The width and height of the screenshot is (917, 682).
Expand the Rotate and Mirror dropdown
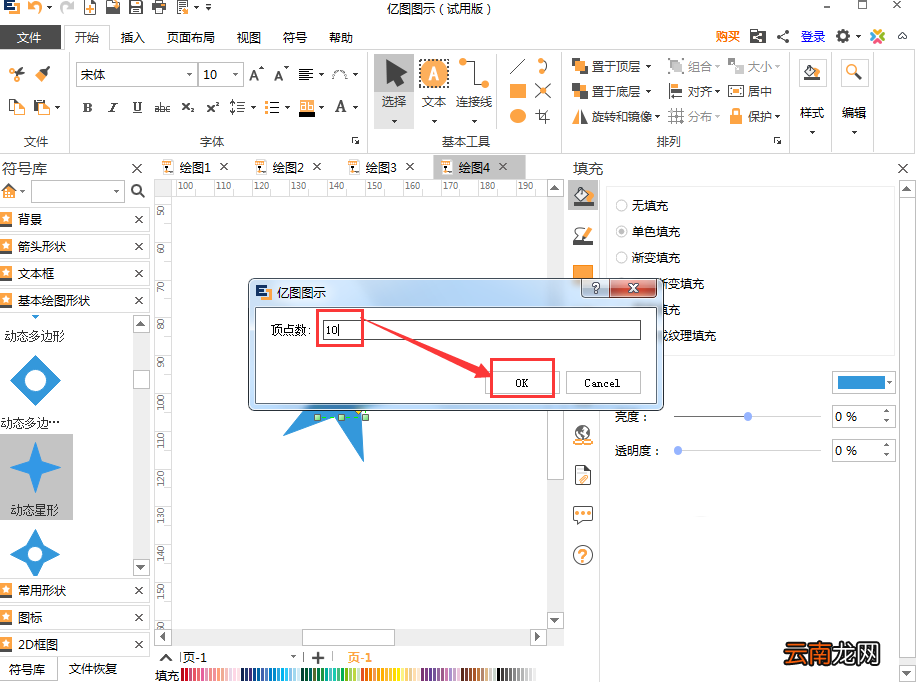pos(657,117)
